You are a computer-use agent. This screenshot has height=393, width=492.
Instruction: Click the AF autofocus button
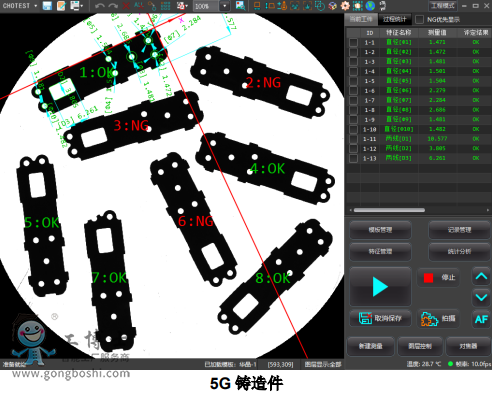pyautogui.click(x=481, y=319)
